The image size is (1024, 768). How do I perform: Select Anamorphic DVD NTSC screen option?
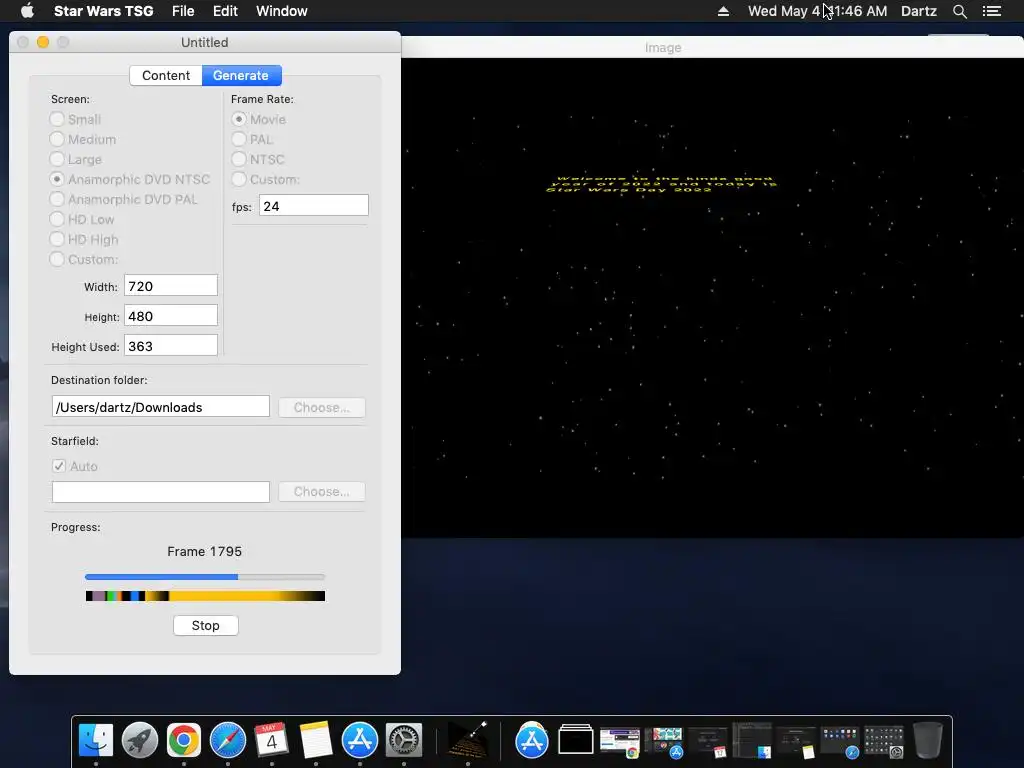(x=57, y=179)
